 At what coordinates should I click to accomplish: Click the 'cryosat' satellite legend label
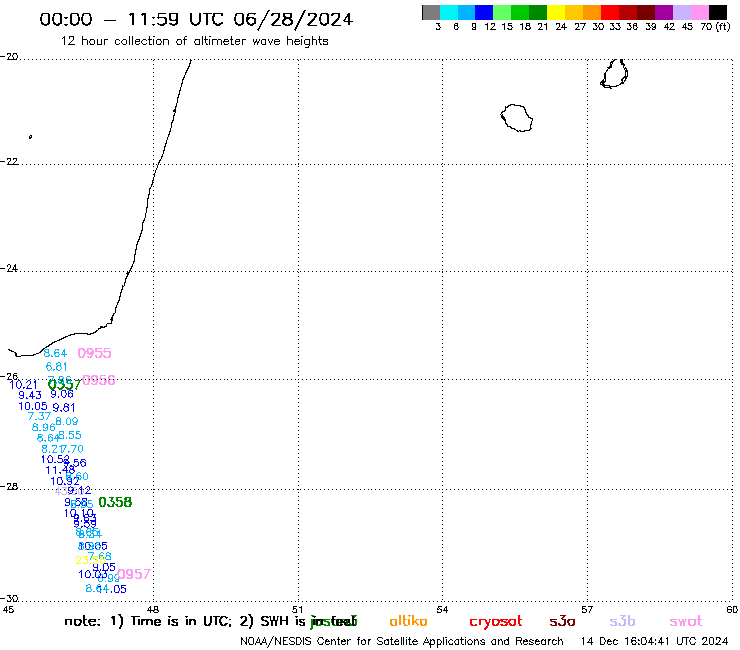[496, 621]
